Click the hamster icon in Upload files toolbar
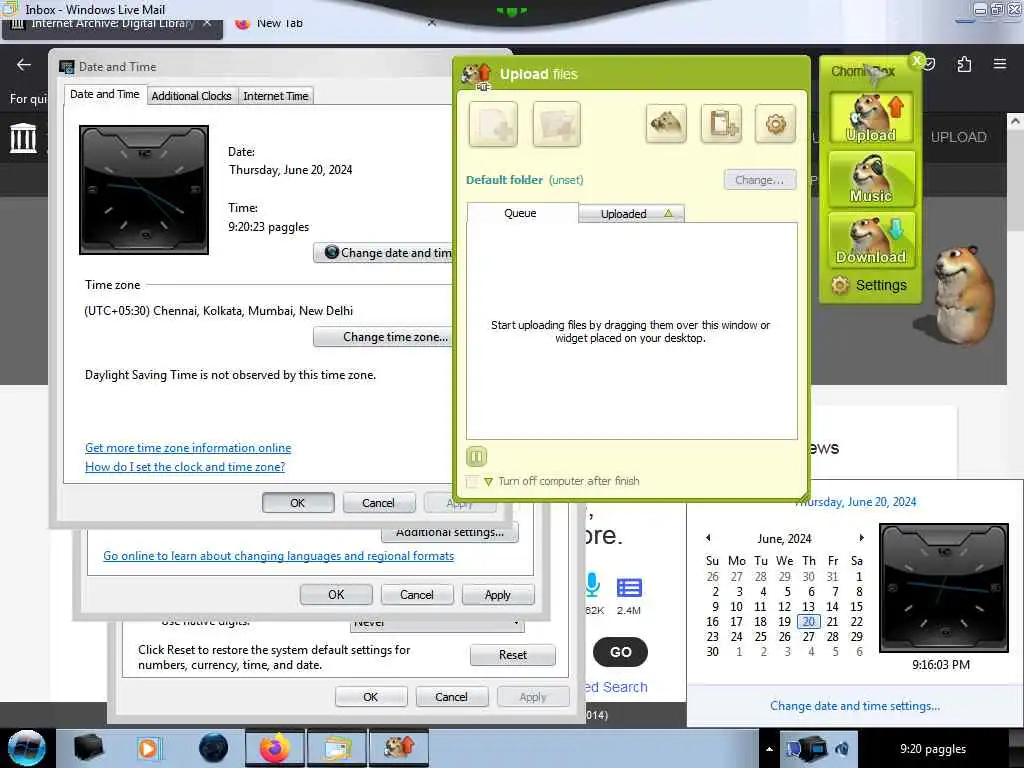1024x768 pixels. [x=666, y=123]
